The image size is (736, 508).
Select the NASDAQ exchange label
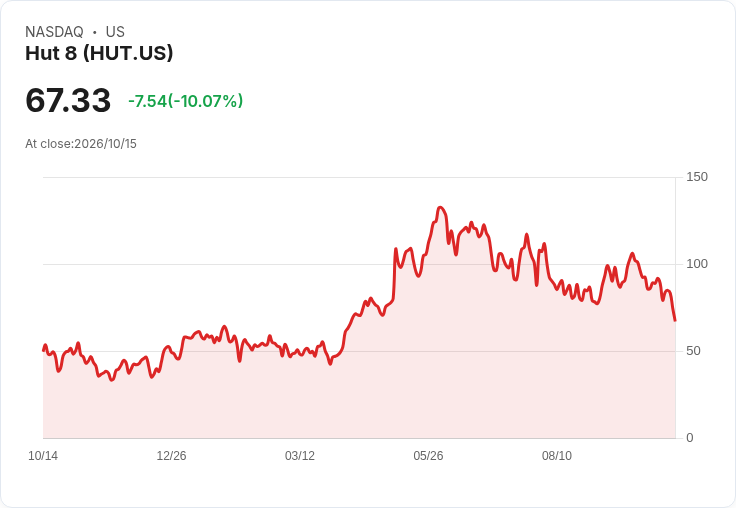54,32
